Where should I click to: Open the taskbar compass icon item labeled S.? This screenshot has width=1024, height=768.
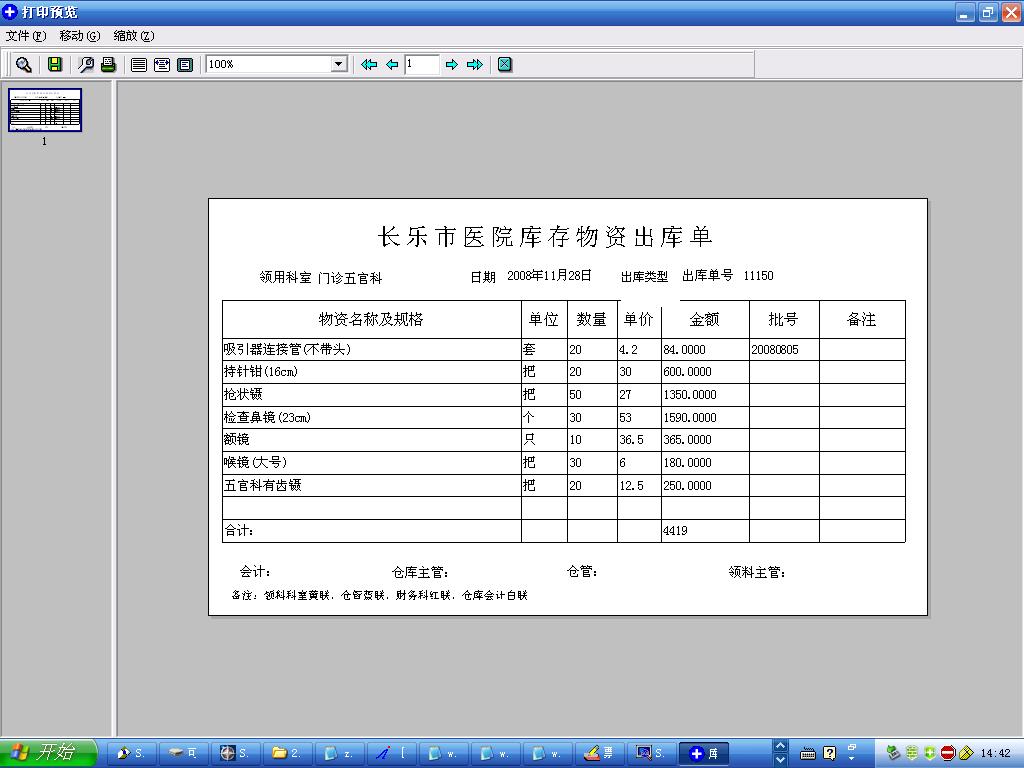click(234, 754)
